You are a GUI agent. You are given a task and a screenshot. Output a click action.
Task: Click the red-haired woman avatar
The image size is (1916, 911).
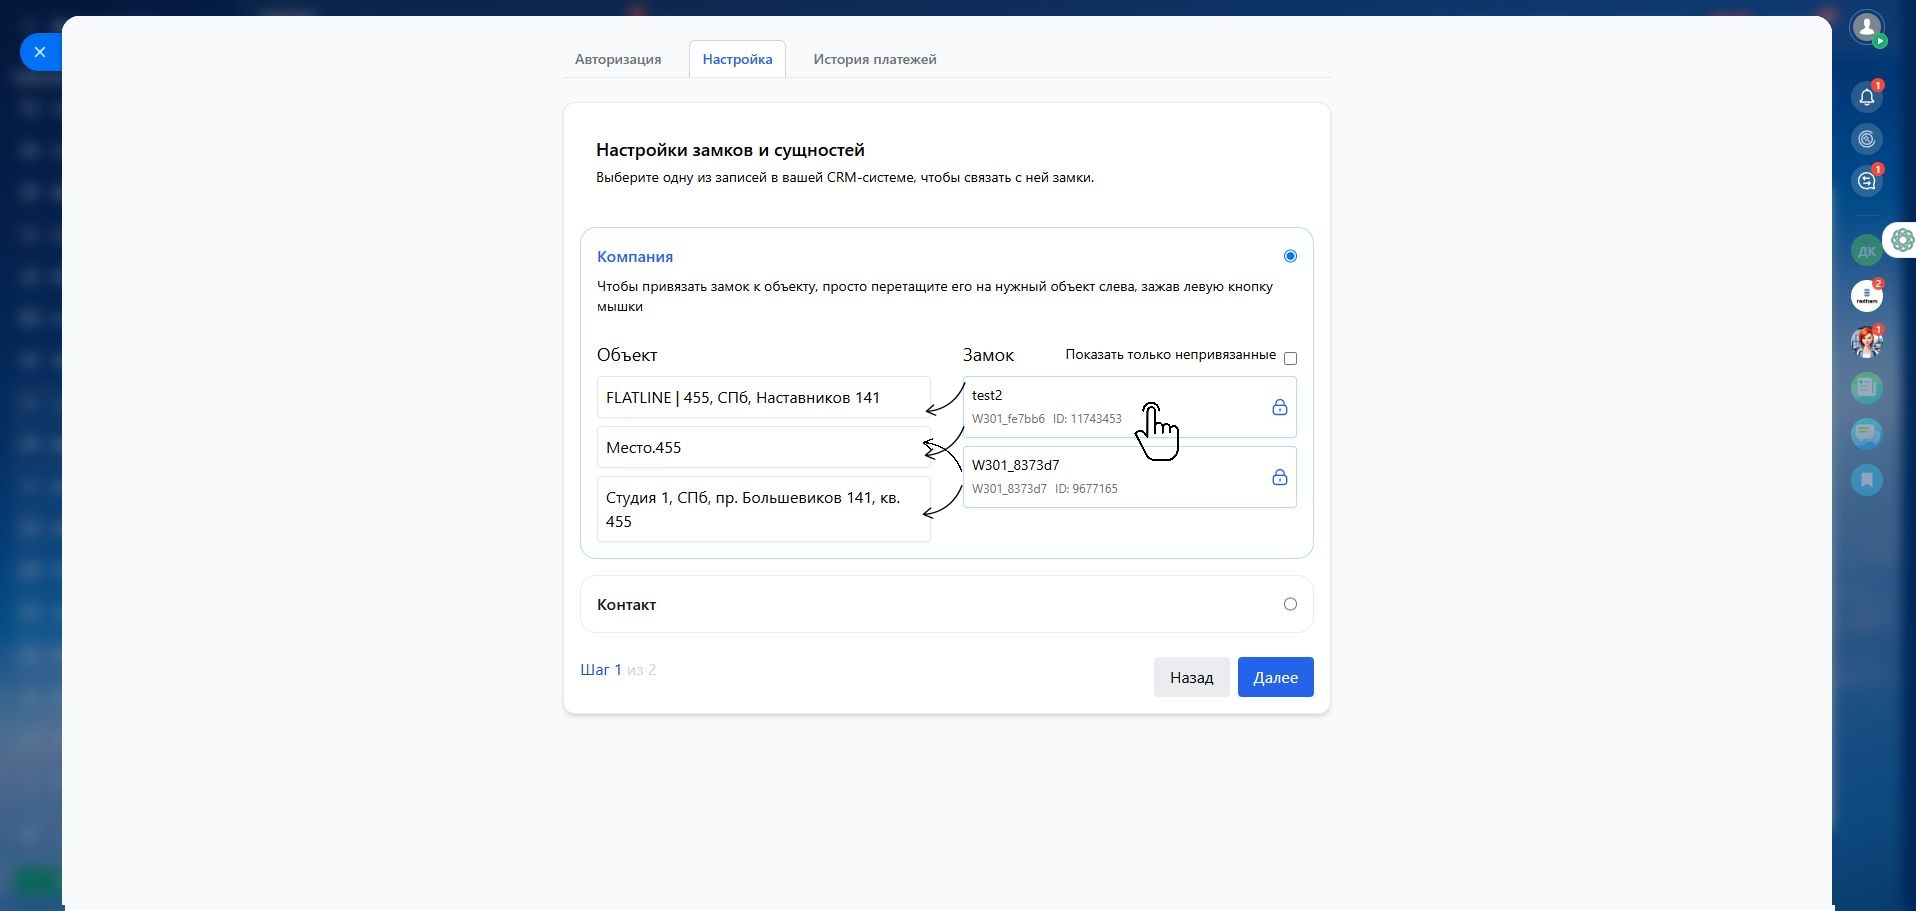coord(1866,342)
